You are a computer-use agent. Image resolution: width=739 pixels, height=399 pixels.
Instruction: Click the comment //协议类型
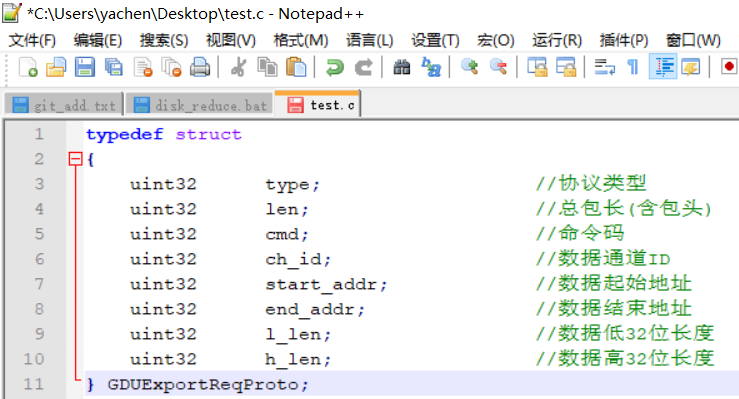point(591,183)
